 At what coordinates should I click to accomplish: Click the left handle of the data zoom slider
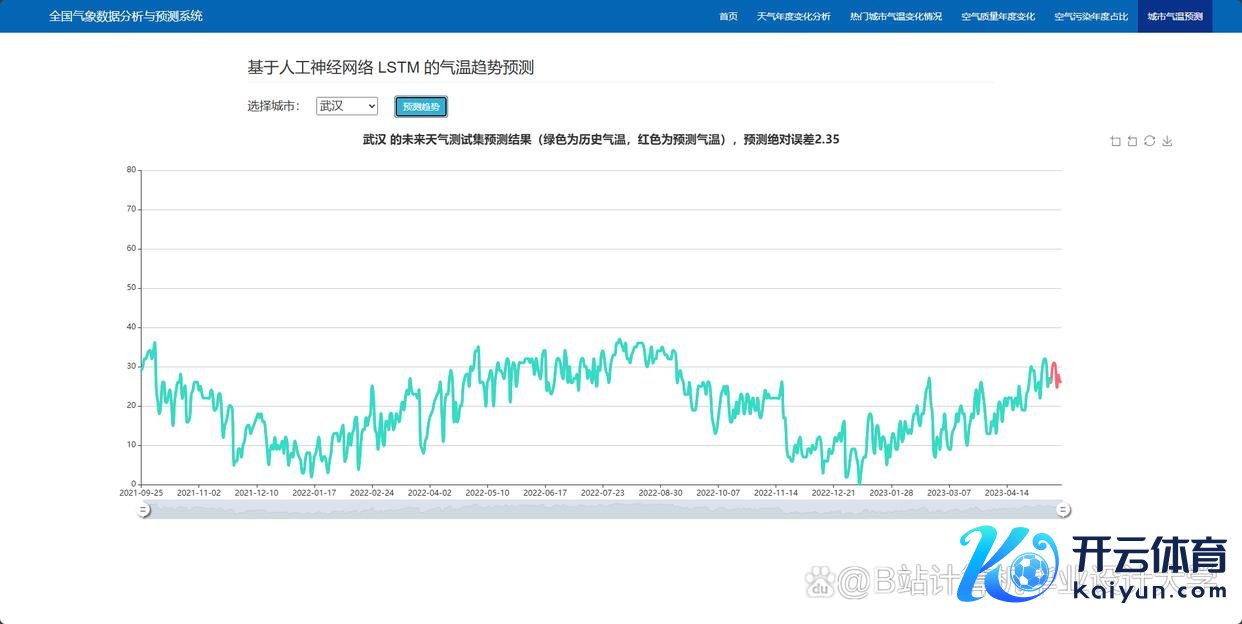pos(143,510)
